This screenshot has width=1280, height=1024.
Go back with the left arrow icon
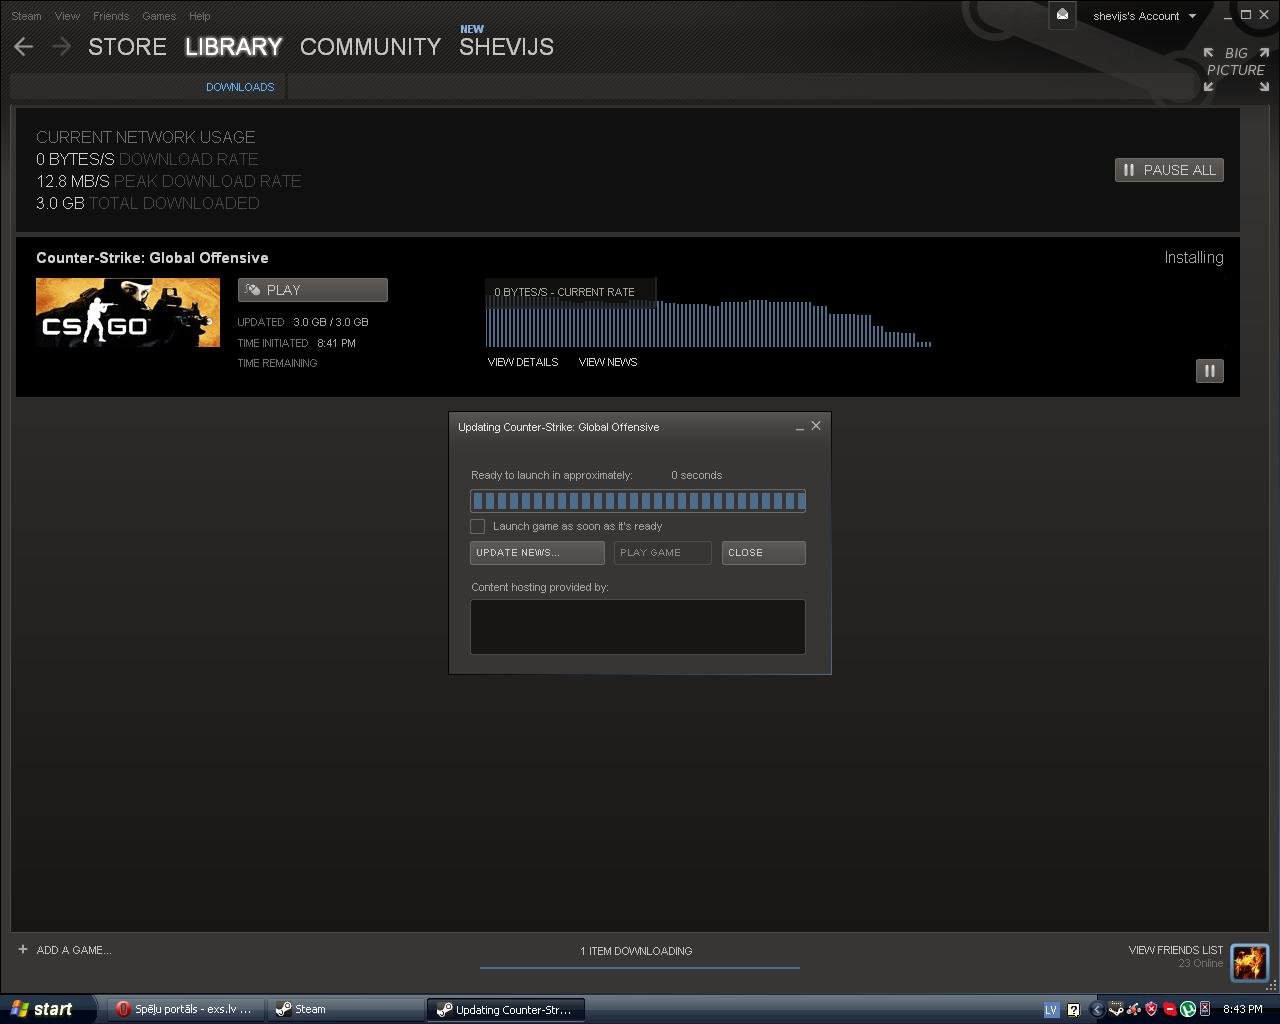(x=23, y=46)
